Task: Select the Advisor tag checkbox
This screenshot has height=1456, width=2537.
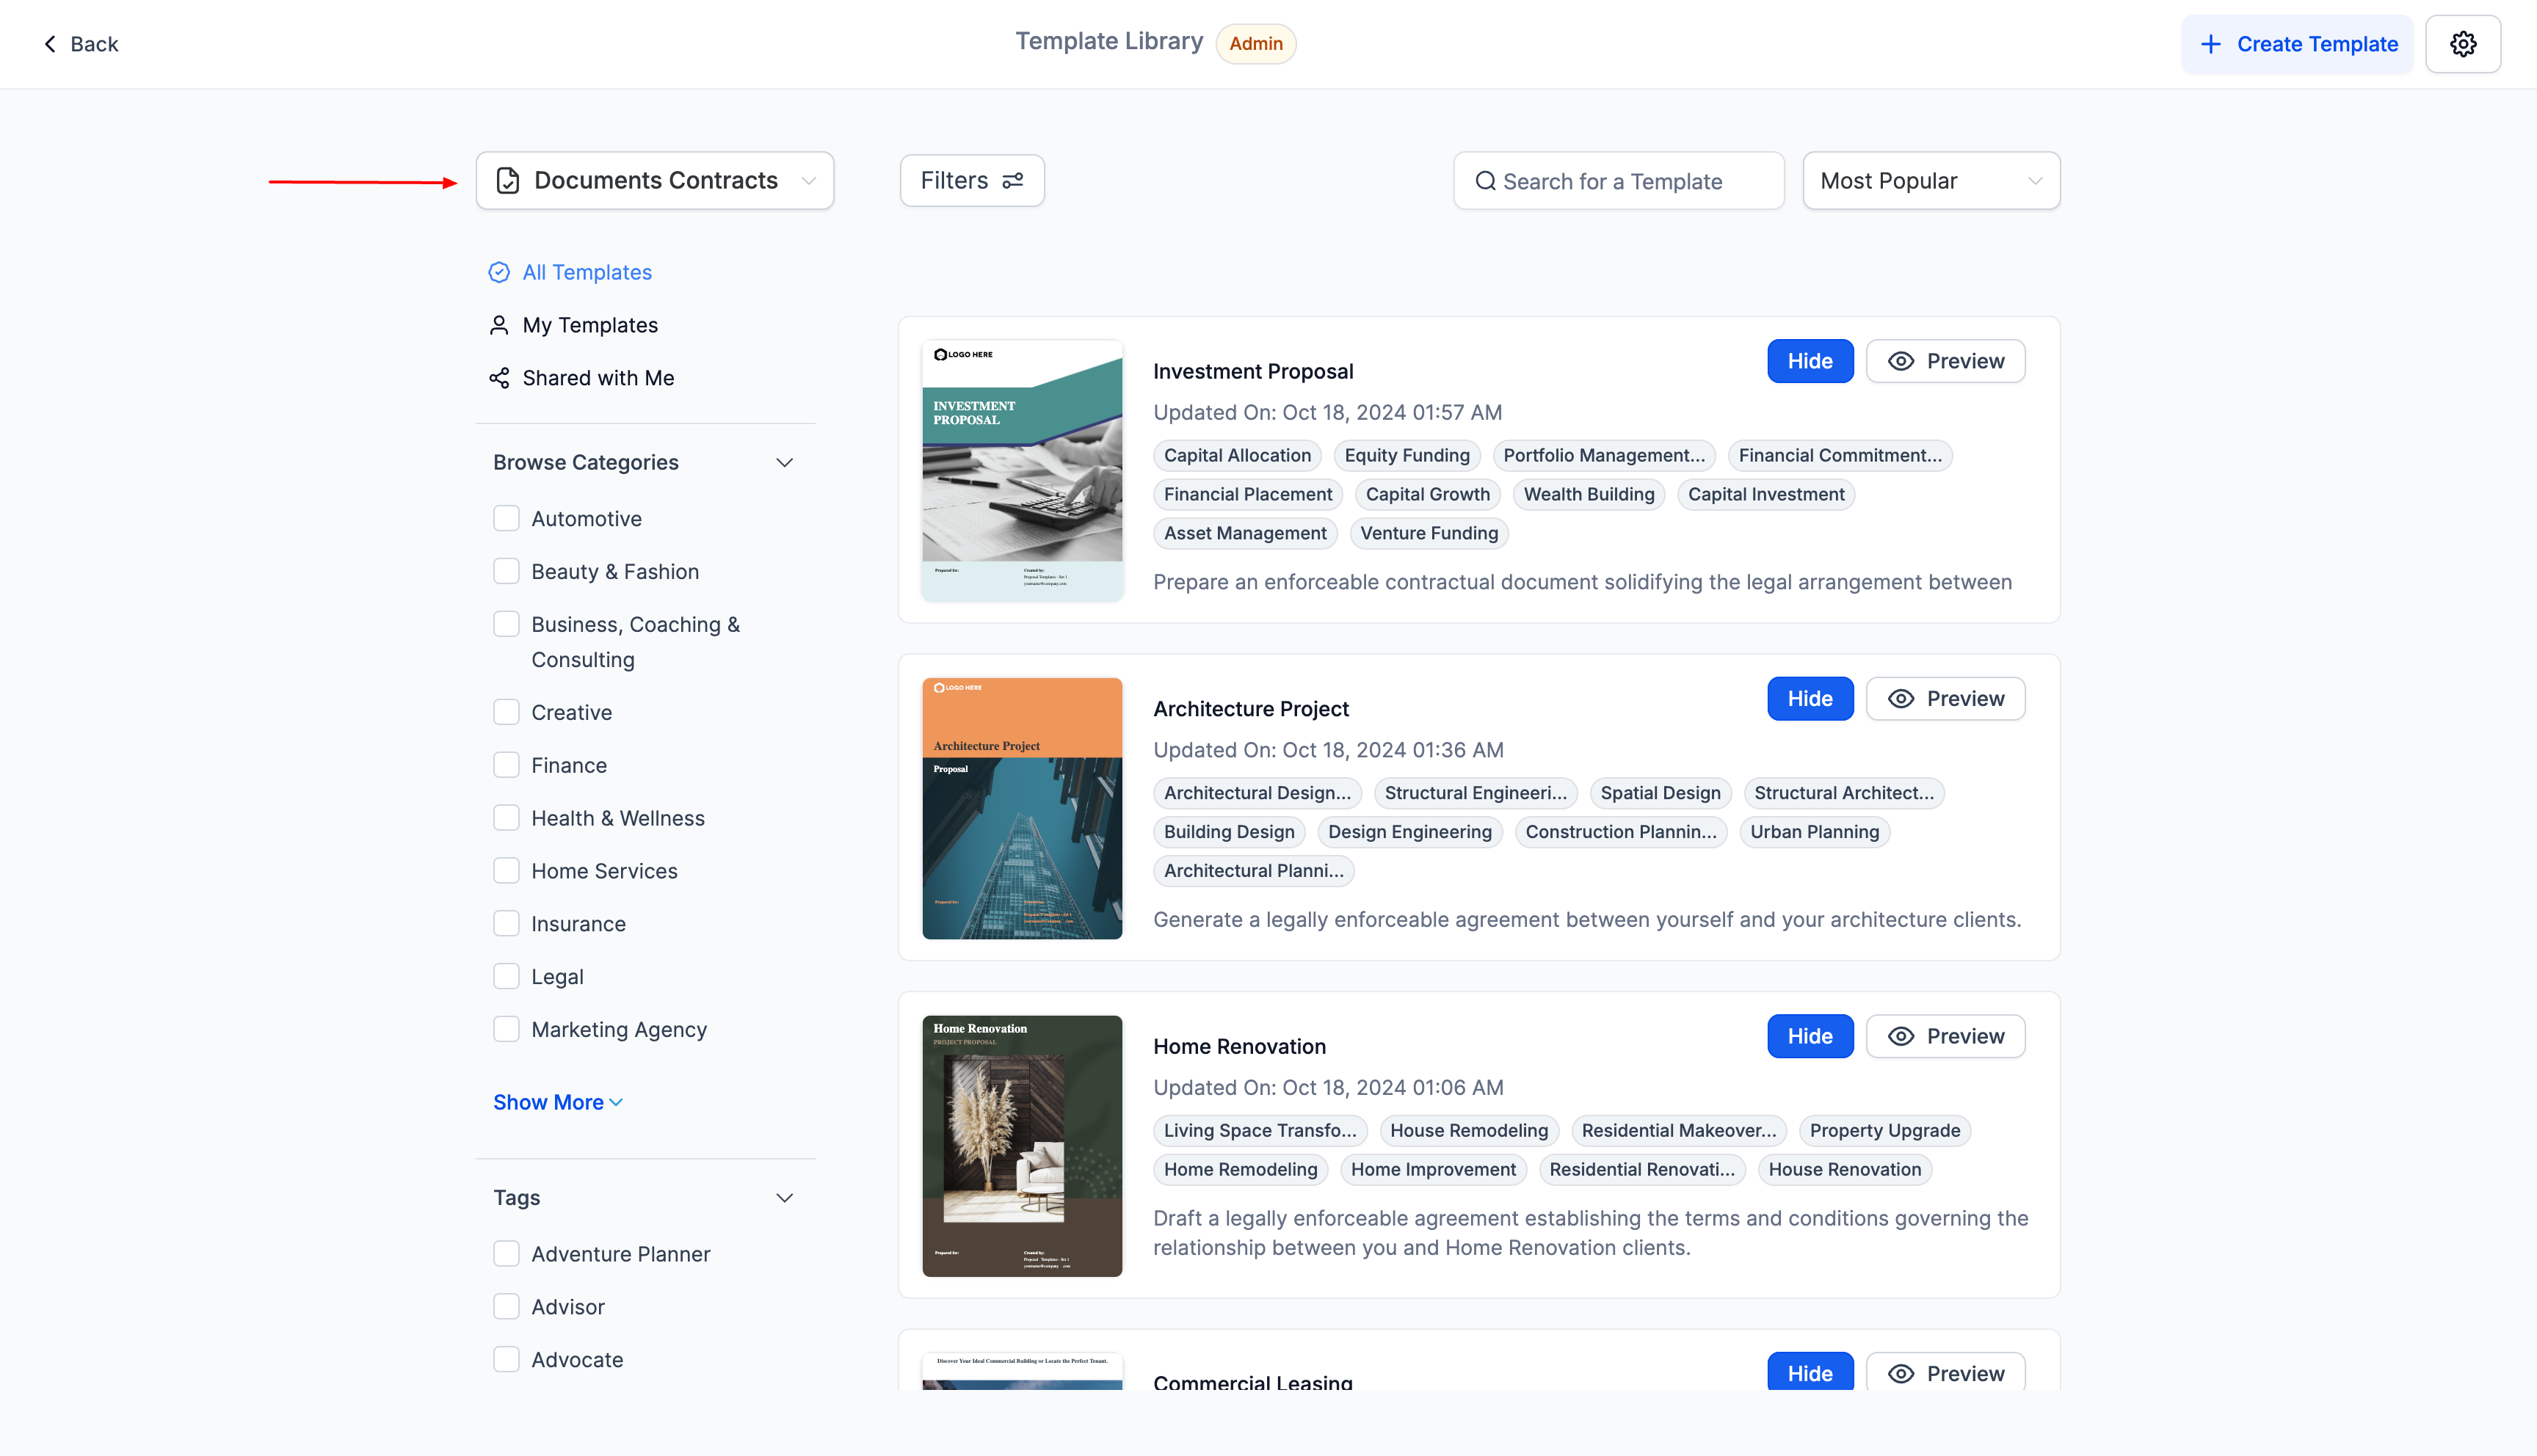Action: pyautogui.click(x=506, y=1306)
